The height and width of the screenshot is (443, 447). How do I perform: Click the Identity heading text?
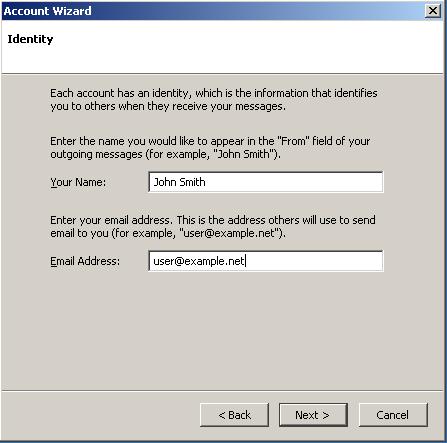[x=30, y=39]
